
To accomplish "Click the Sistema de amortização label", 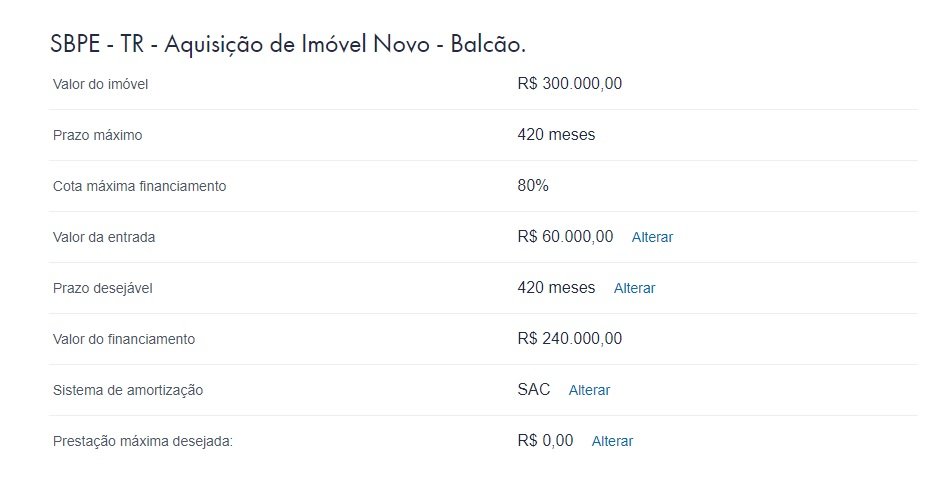I will (128, 390).
